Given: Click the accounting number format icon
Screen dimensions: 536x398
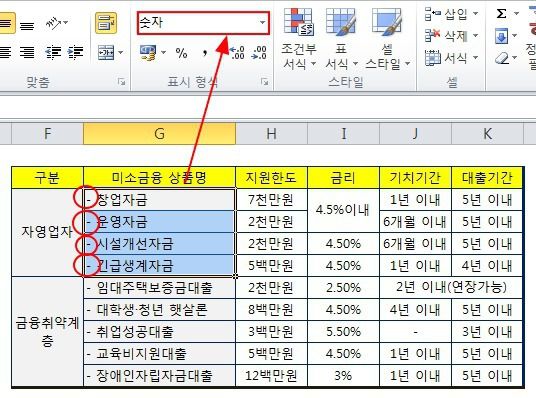Looking at the screenshot, I should (148, 53).
